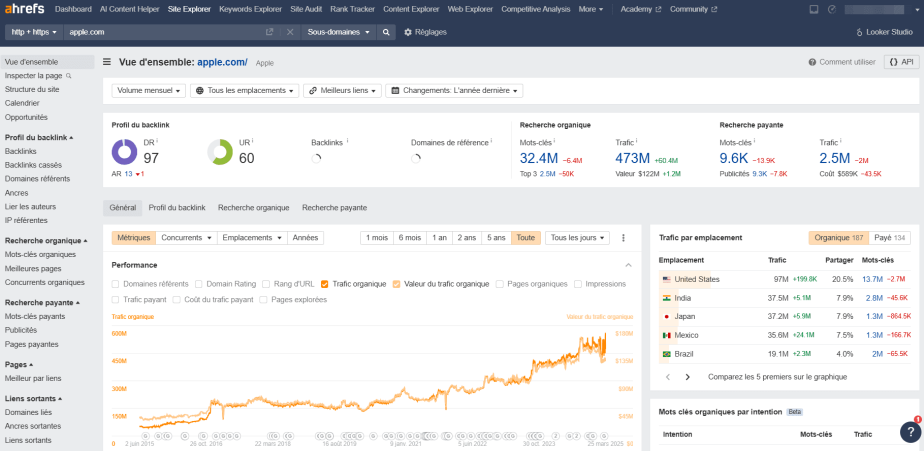Open Backlinks cassés in sidebar

(33, 165)
